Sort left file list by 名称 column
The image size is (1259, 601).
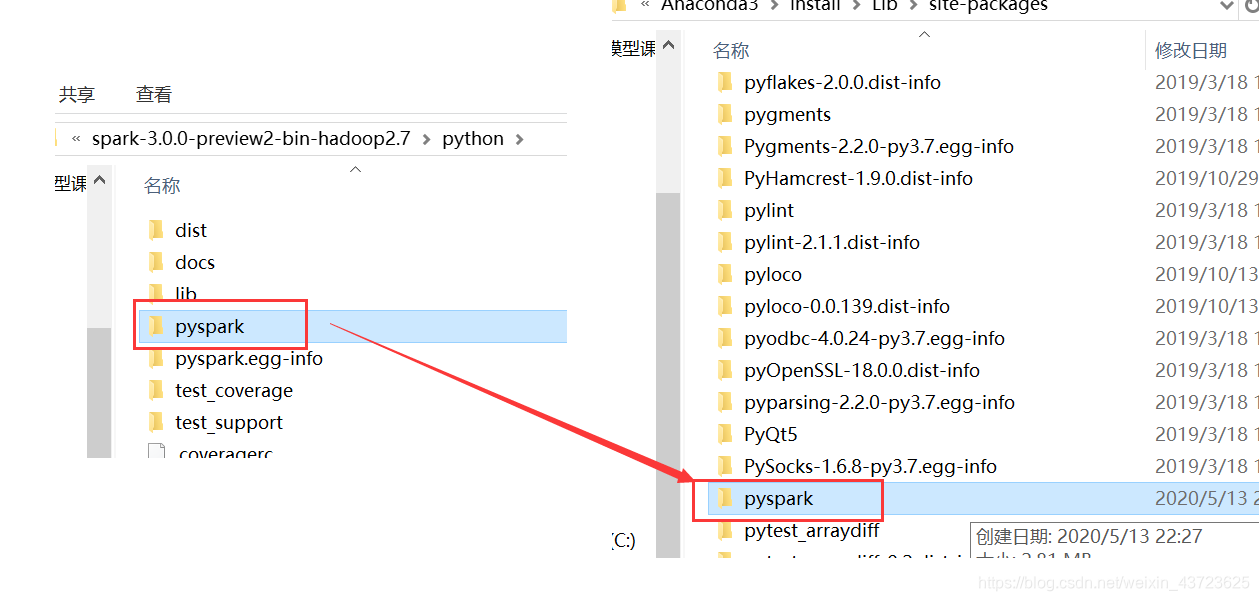pos(162,186)
